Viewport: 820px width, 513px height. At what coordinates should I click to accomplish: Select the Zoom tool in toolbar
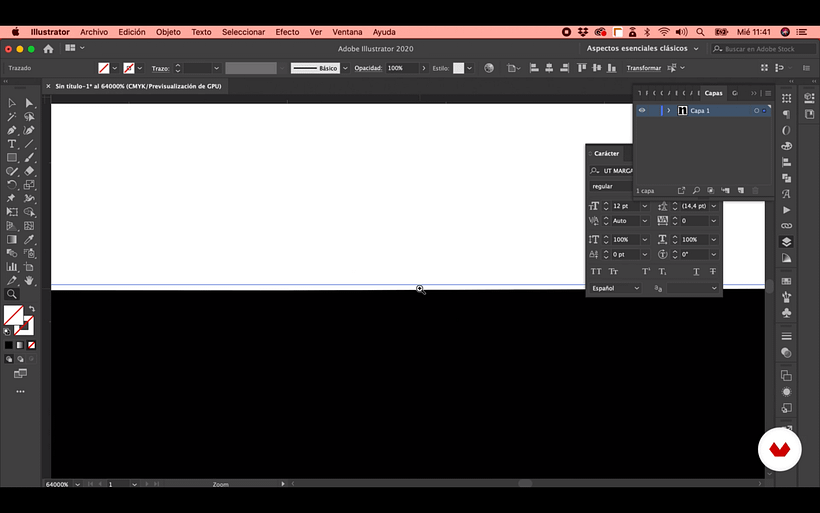[x=12, y=294]
